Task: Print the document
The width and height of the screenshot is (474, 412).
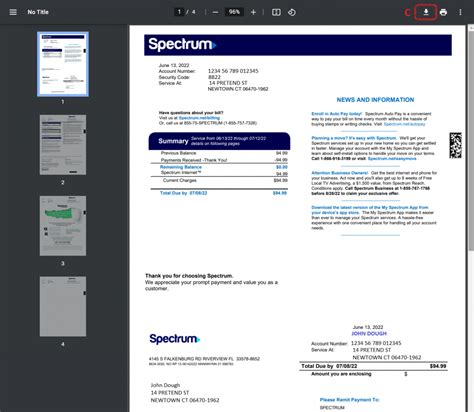Action: point(443,12)
